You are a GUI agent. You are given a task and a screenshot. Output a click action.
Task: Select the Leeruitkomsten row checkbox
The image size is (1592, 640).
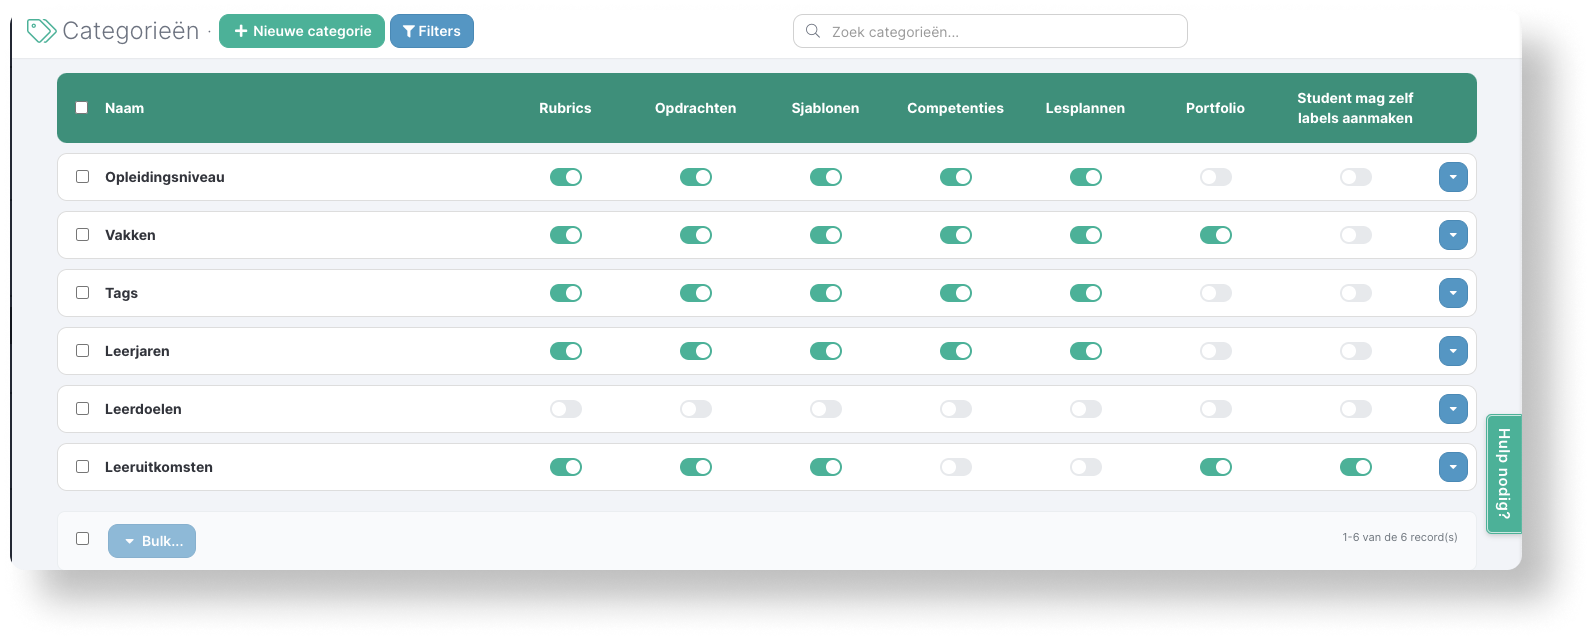point(82,466)
